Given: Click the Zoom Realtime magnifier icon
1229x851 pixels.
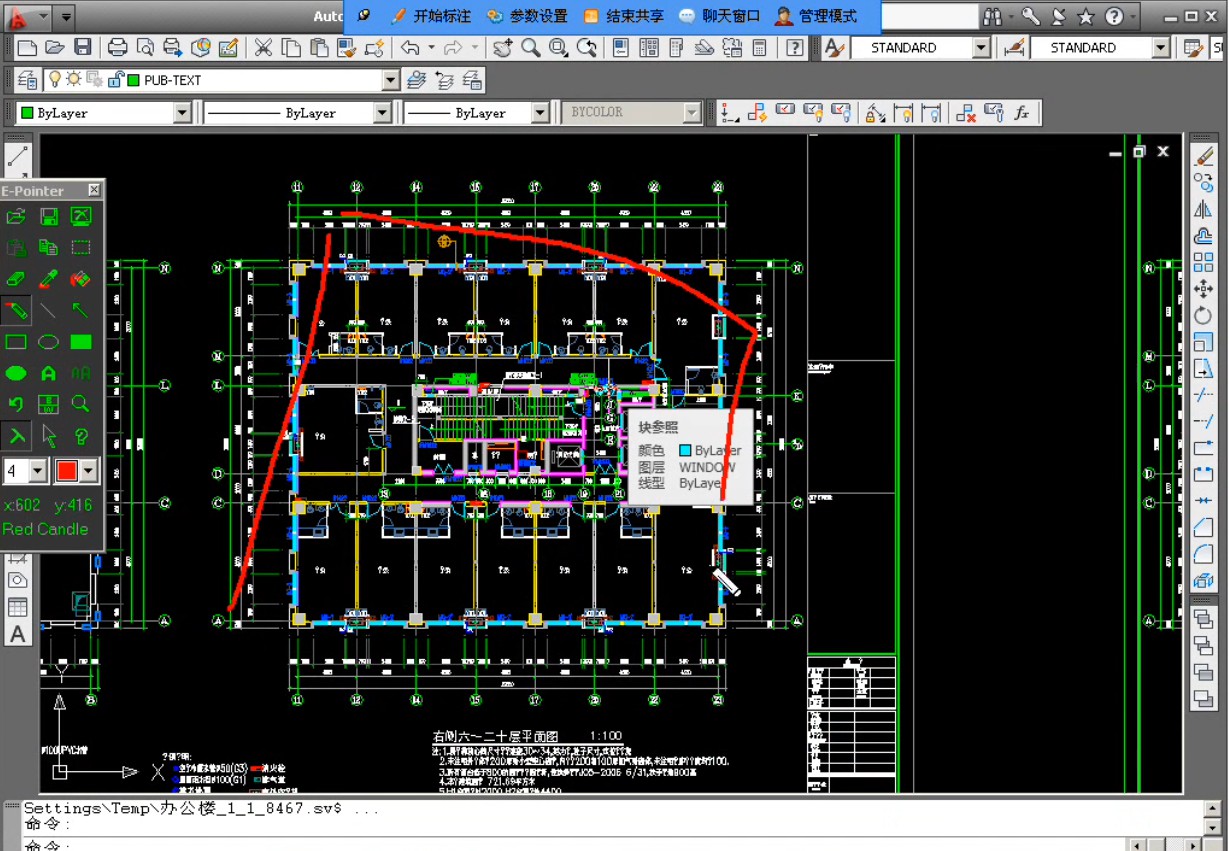Looking at the screenshot, I should tap(531, 48).
